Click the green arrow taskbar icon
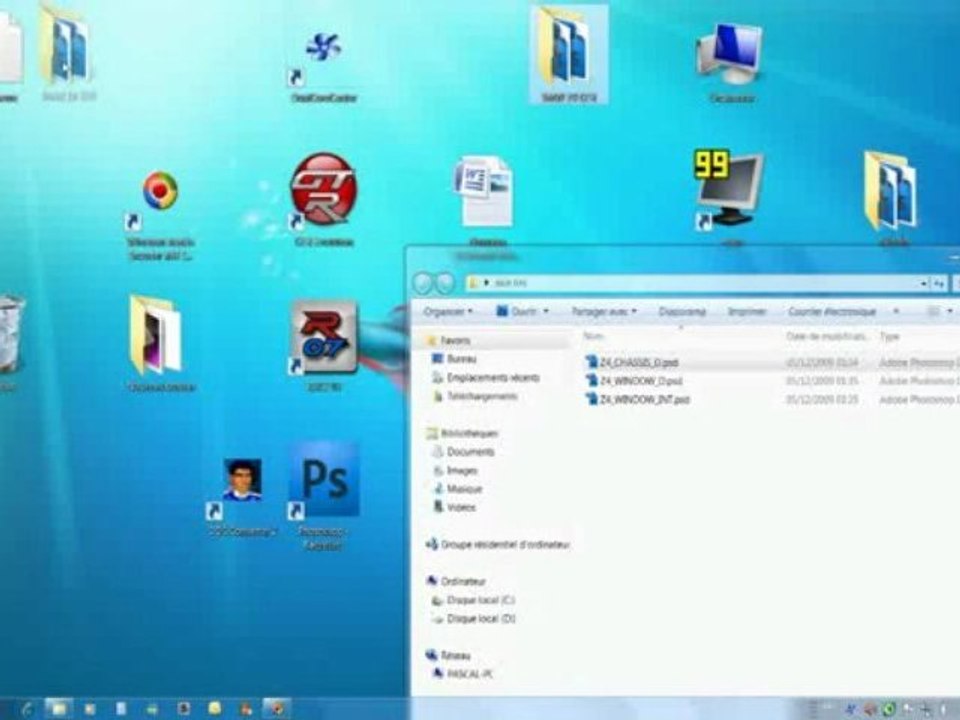 tap(151, 709)
